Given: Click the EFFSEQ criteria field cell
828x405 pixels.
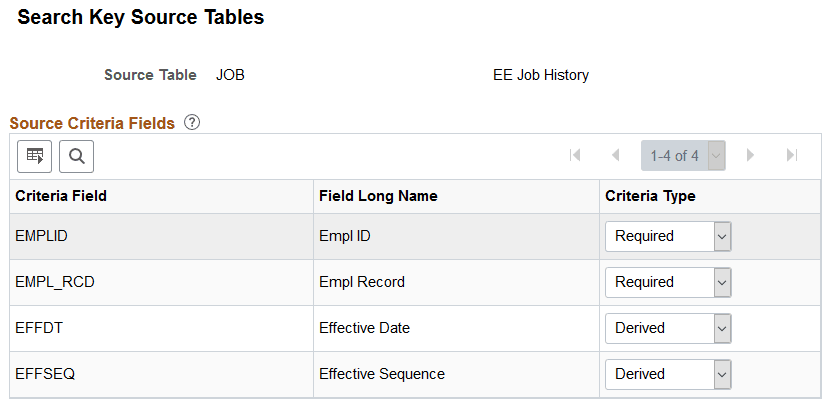Looking at the screenshot, I should click(45, 374).
